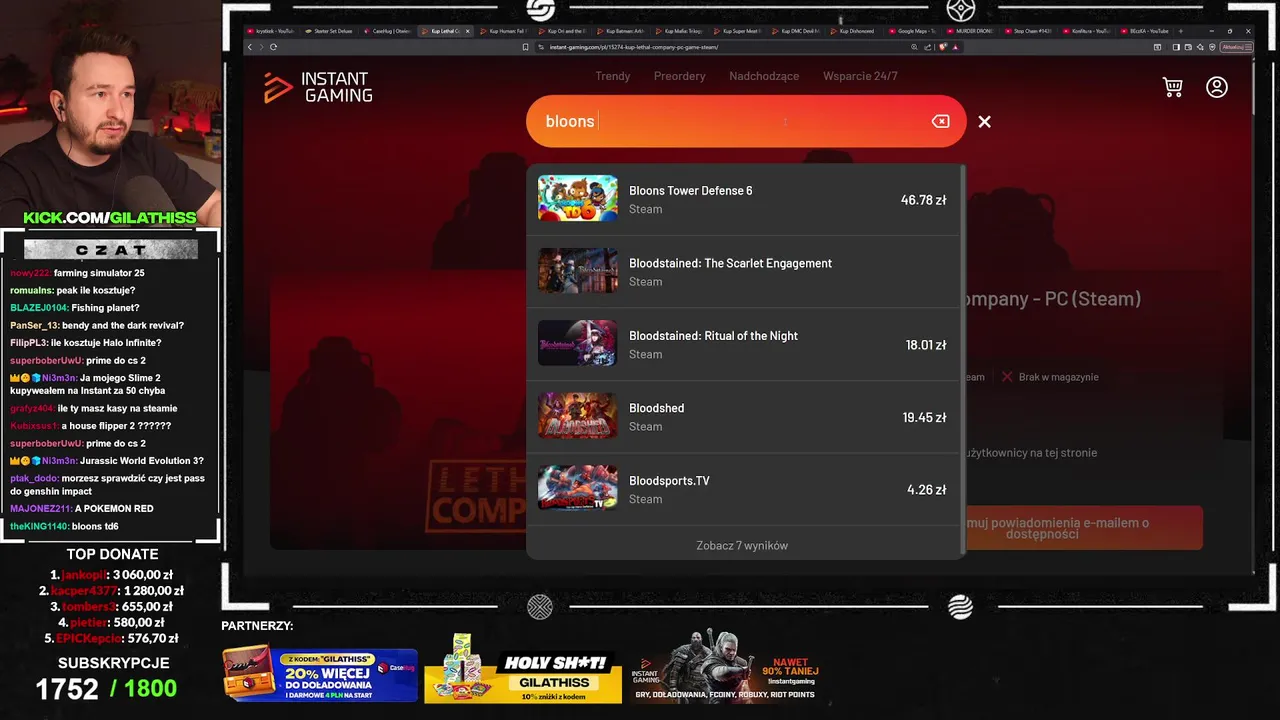Click Bloodstained Scarlet Engagement thumbnail

click(578, 271)
